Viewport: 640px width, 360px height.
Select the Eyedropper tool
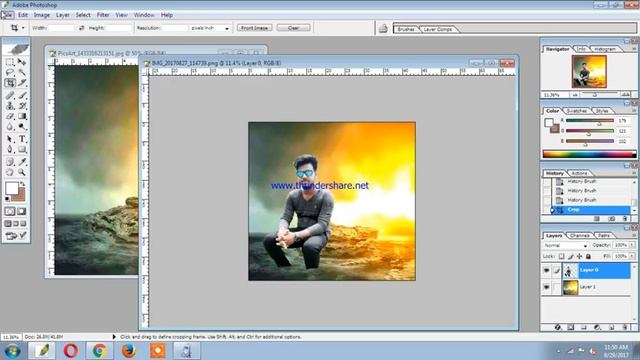[22, 162]
